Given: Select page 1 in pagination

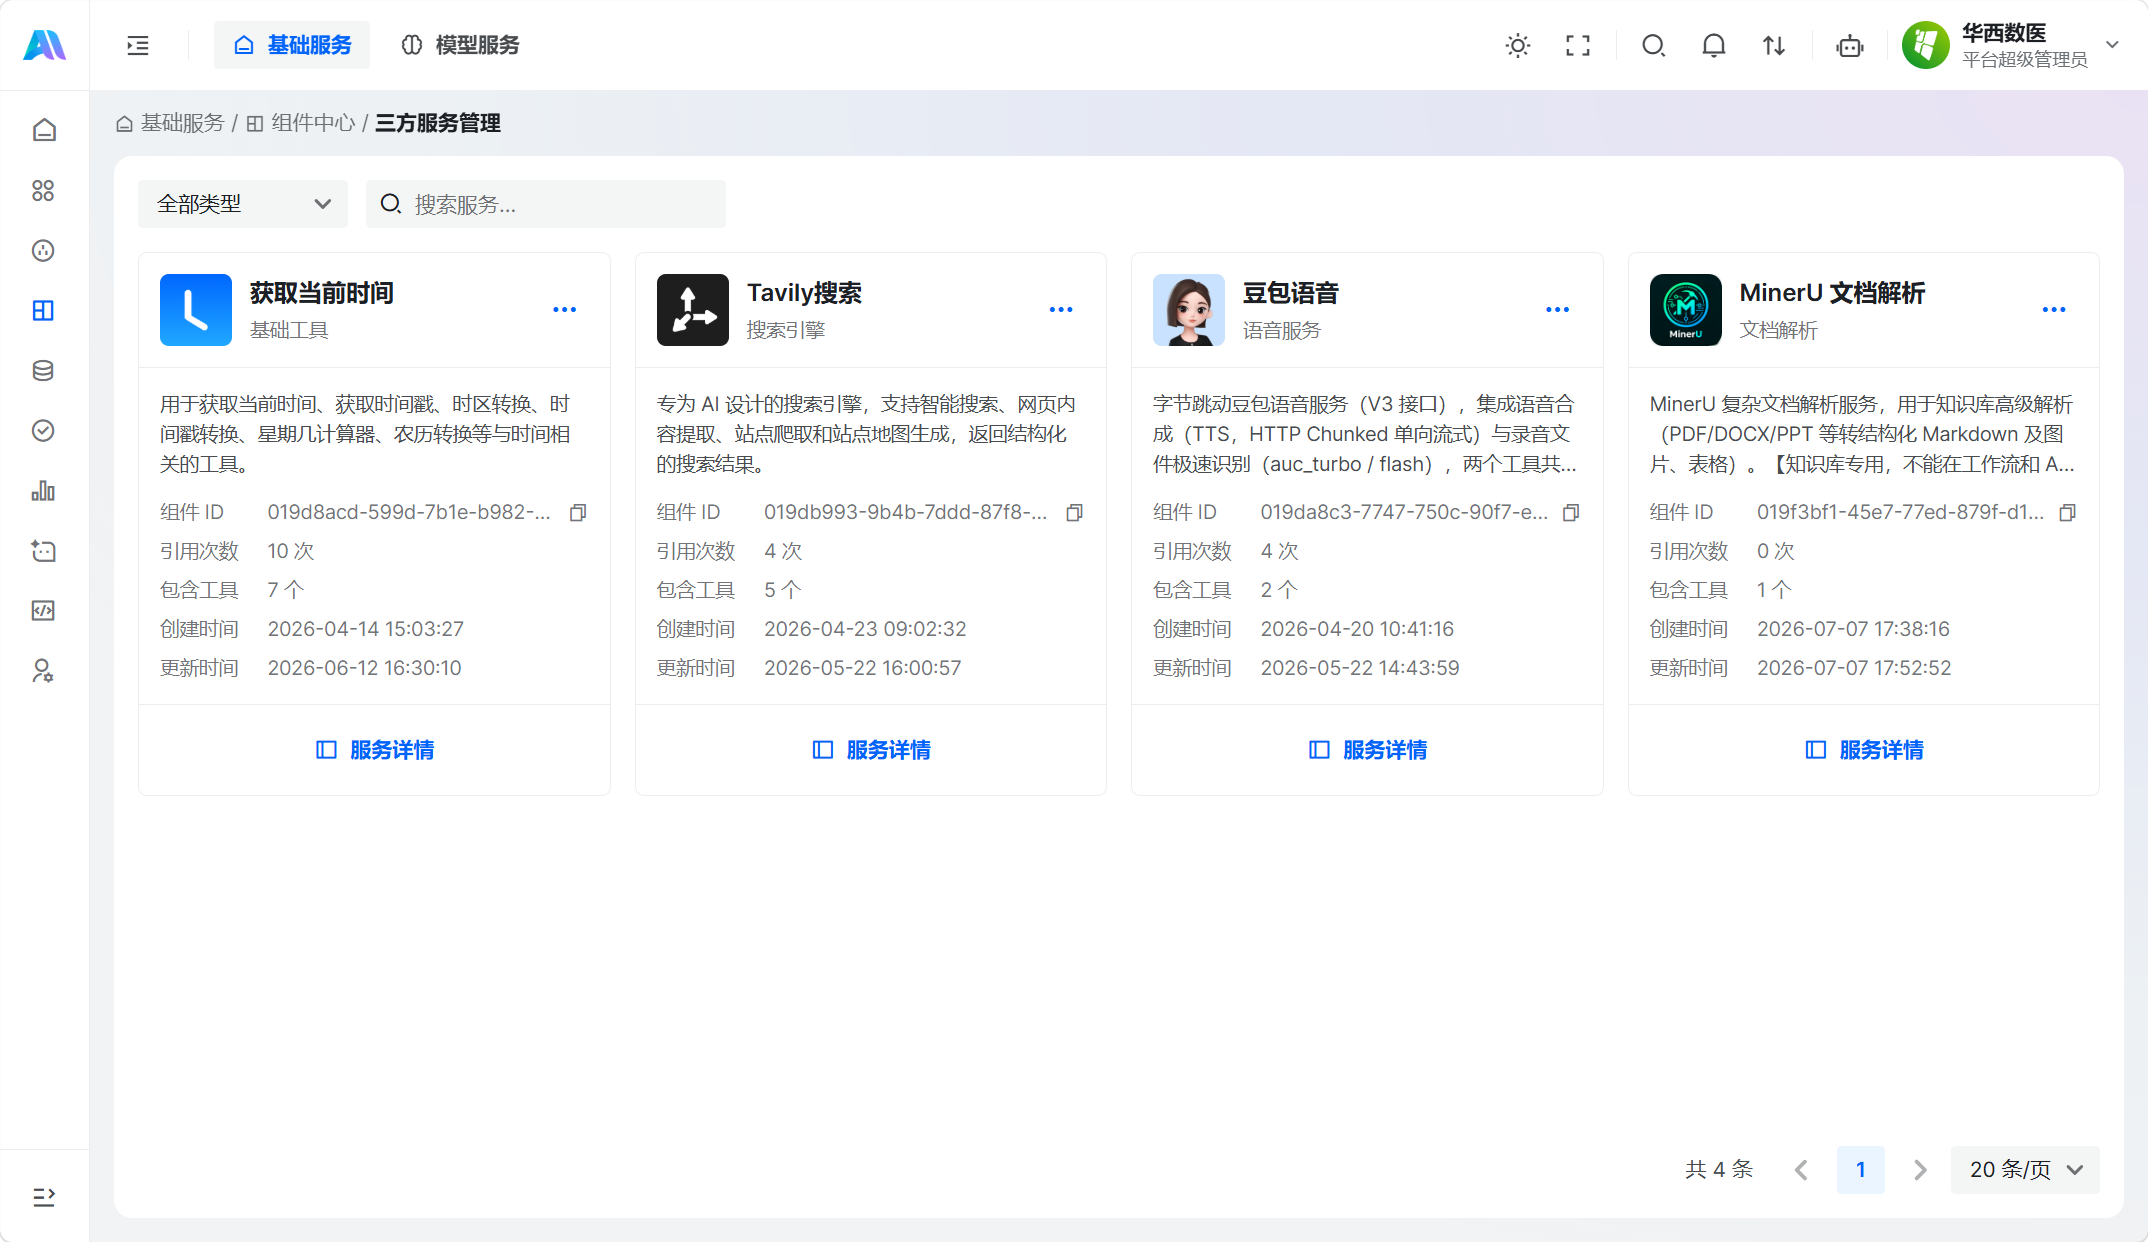Looking at the screenshot, I should (1861, 1170).
